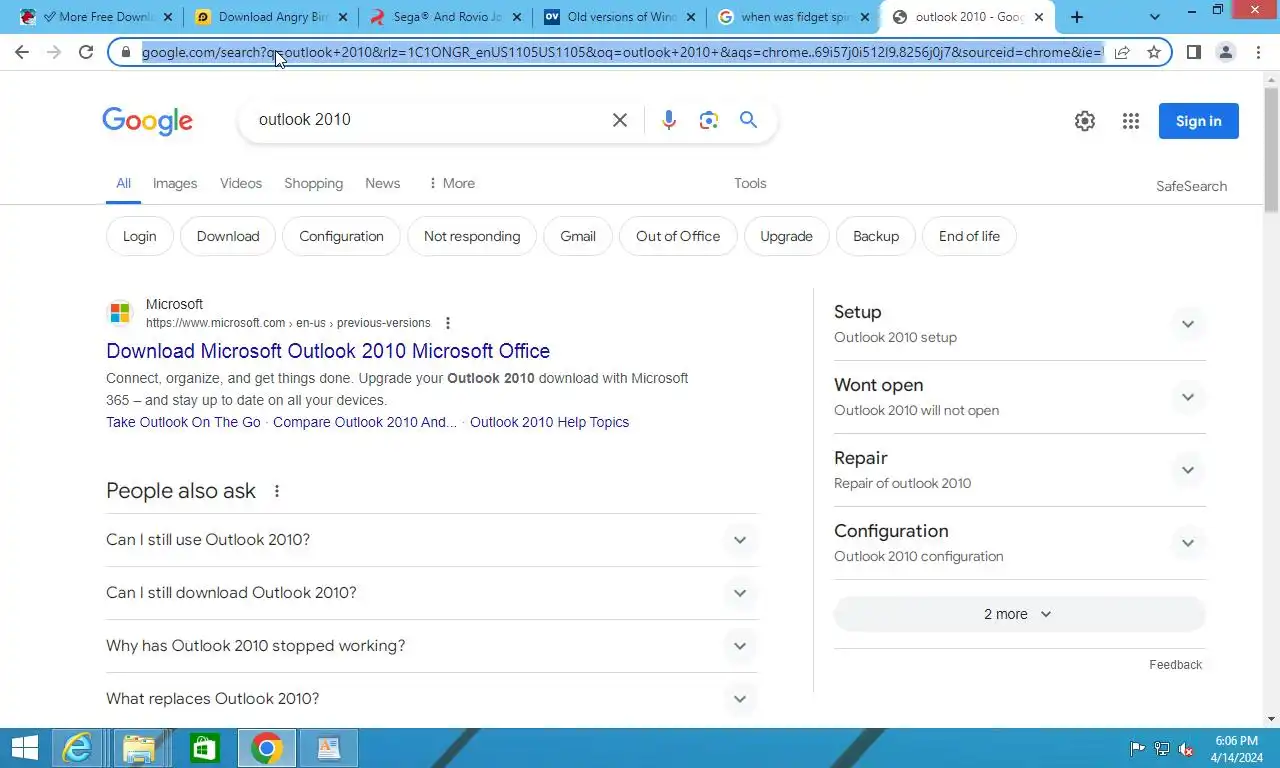Open the Store app on taskbar
This screenshot has height=768, width=1280.
tap(204, 748)
